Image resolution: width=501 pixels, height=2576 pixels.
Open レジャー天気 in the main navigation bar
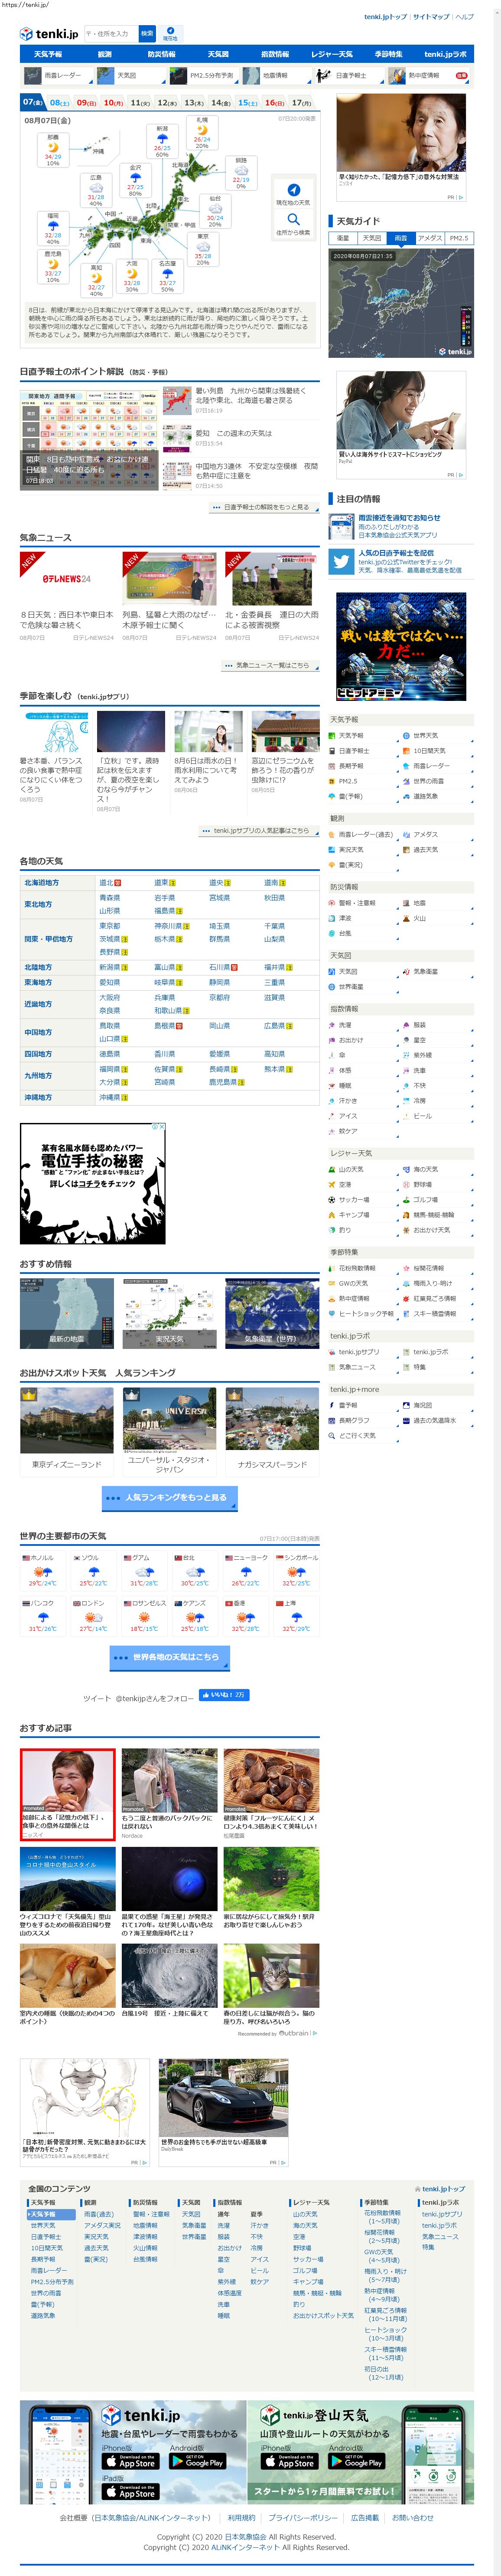coord(331,54)
